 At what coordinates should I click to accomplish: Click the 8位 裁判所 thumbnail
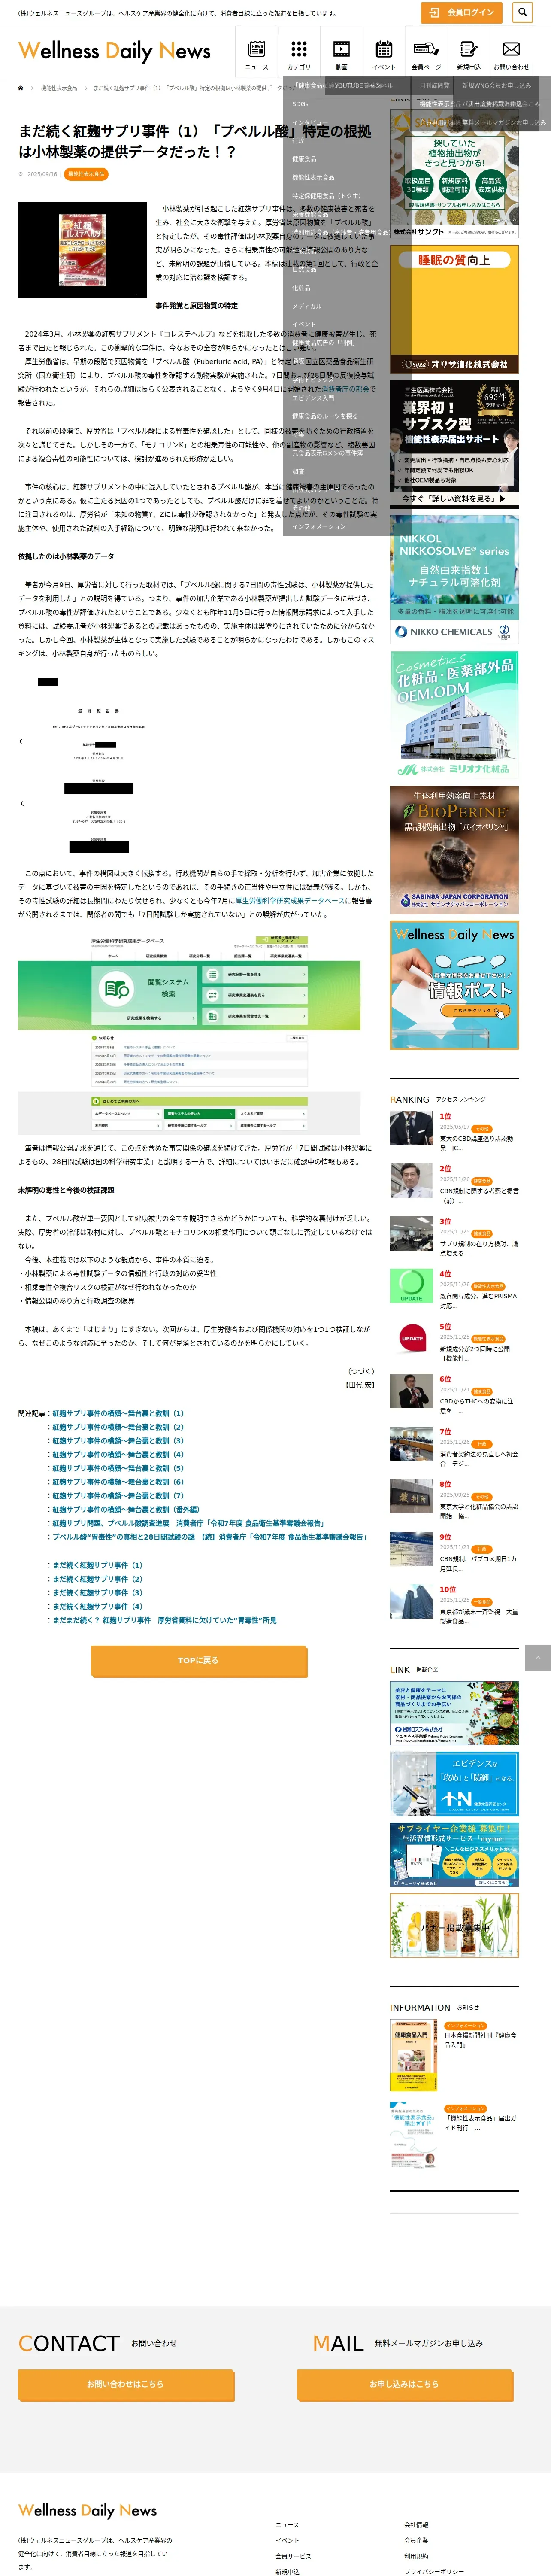411,1496
